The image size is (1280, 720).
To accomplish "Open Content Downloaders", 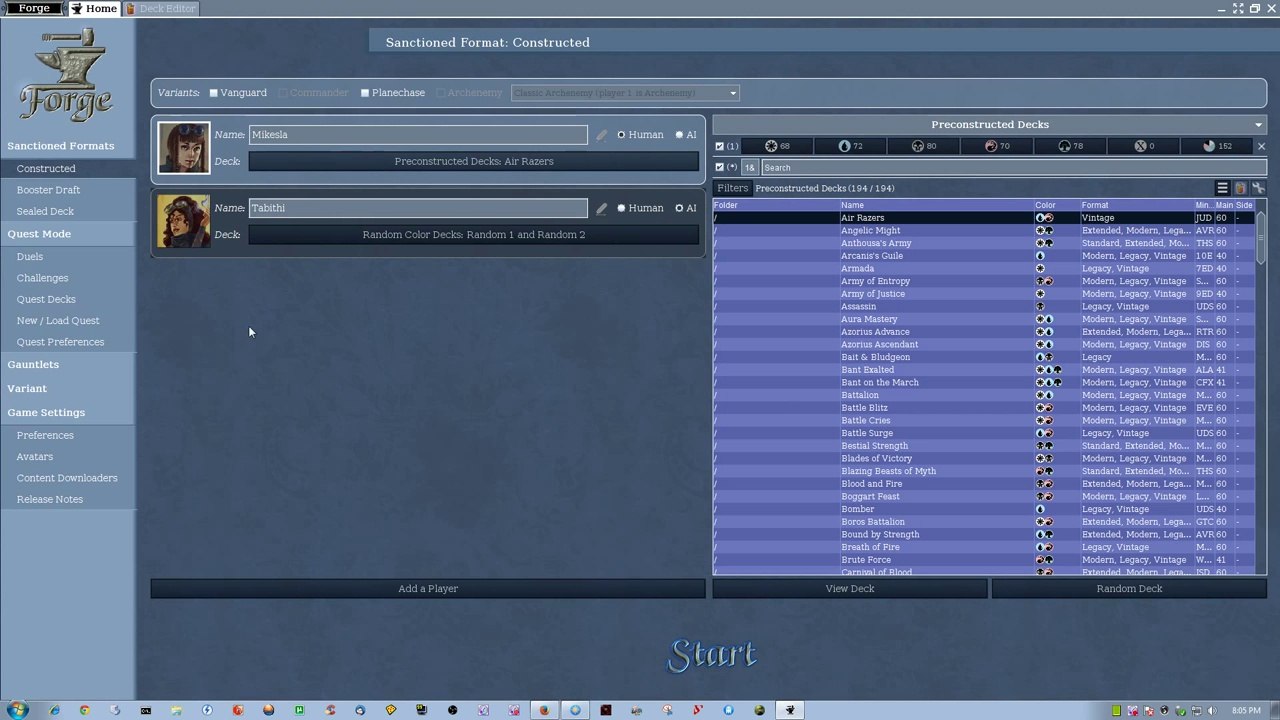I will coord(67,478).
